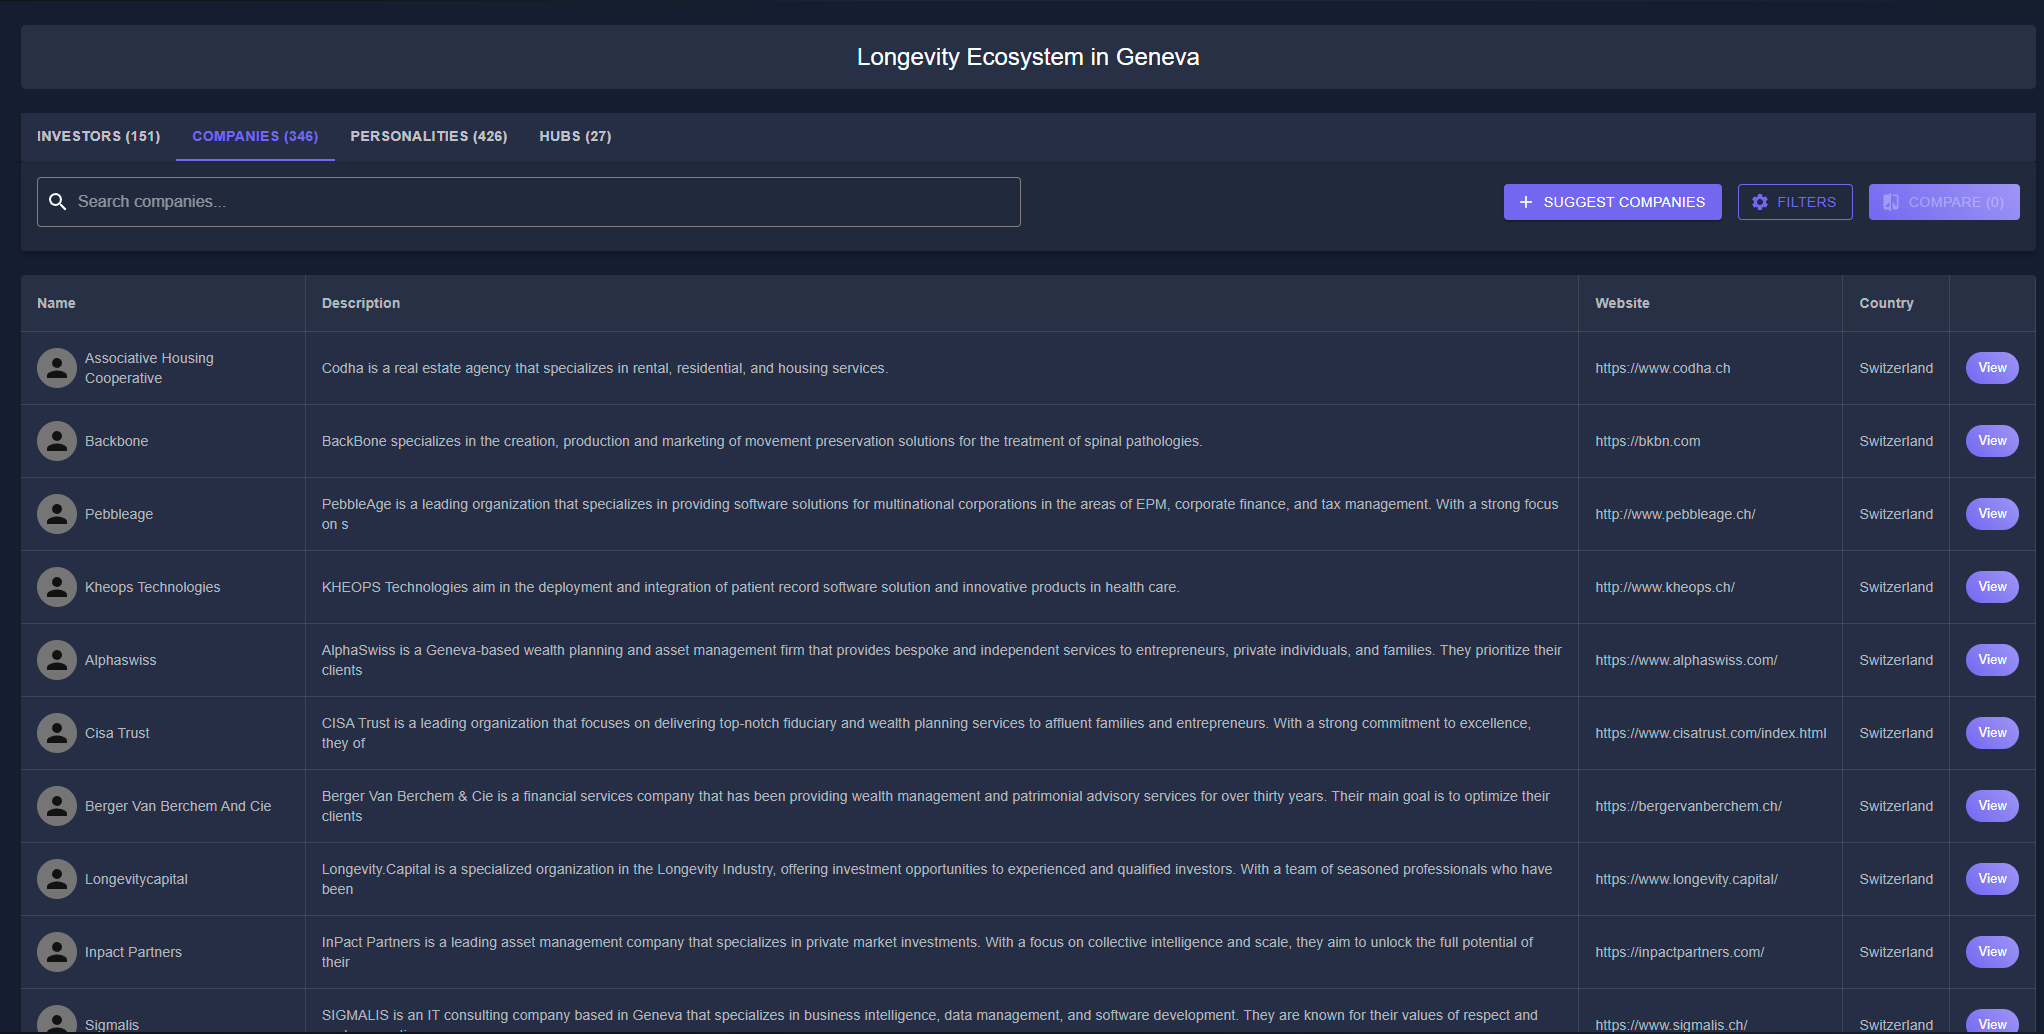Open the Filters panel
The width and height of the screenshot is (2044, 1034).
1794,202
